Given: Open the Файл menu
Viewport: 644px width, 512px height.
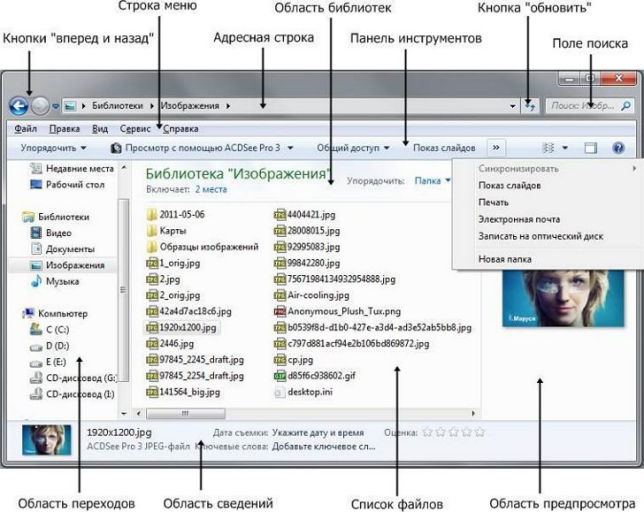Looking at the screenshot, I should [25, 129].
